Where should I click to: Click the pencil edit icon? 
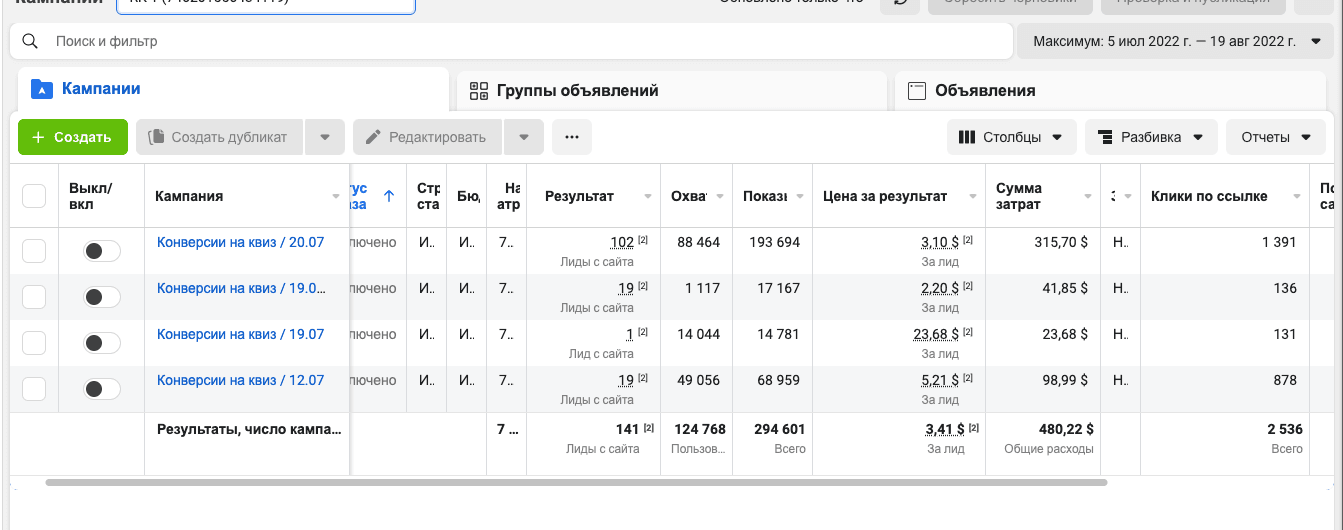point(374,137)
